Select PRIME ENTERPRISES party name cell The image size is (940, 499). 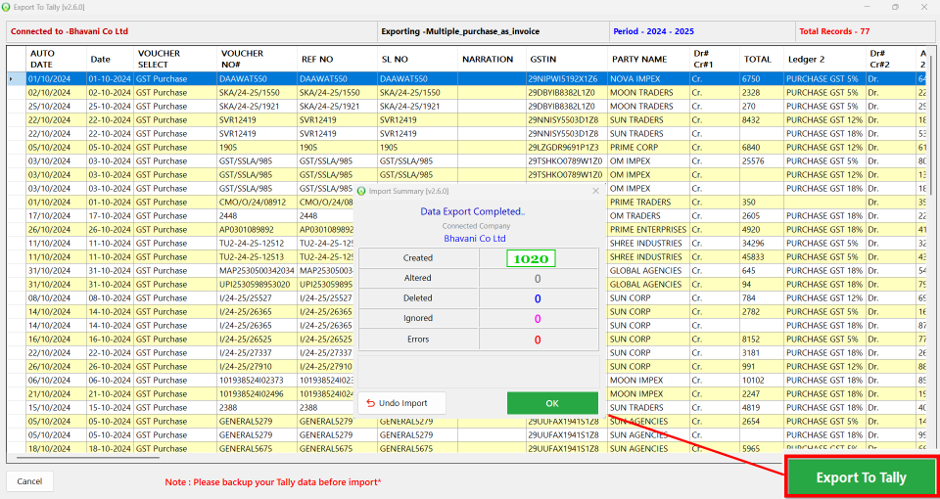(x=647, y=229)
